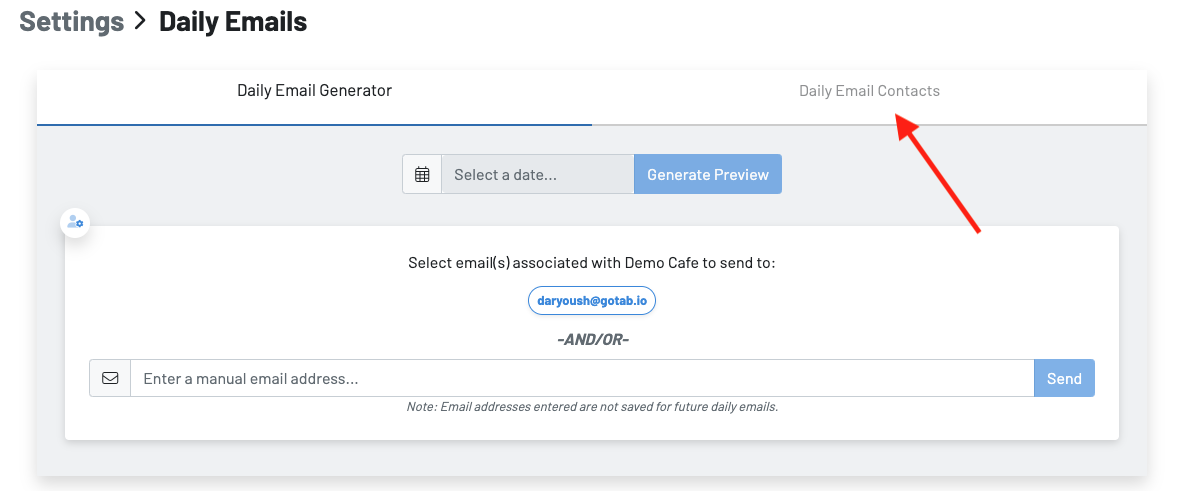
Task: Click the Daily Emails page heading
Action: click(233, 21)
